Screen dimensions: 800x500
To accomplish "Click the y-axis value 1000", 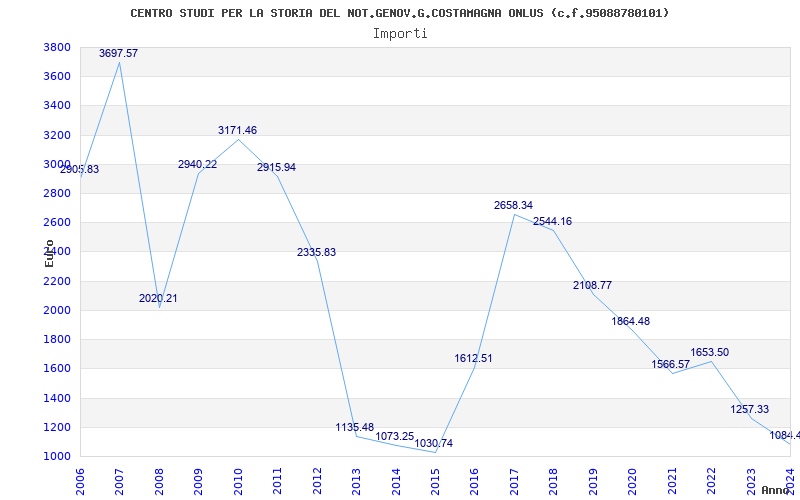I will tap(57, 456).
